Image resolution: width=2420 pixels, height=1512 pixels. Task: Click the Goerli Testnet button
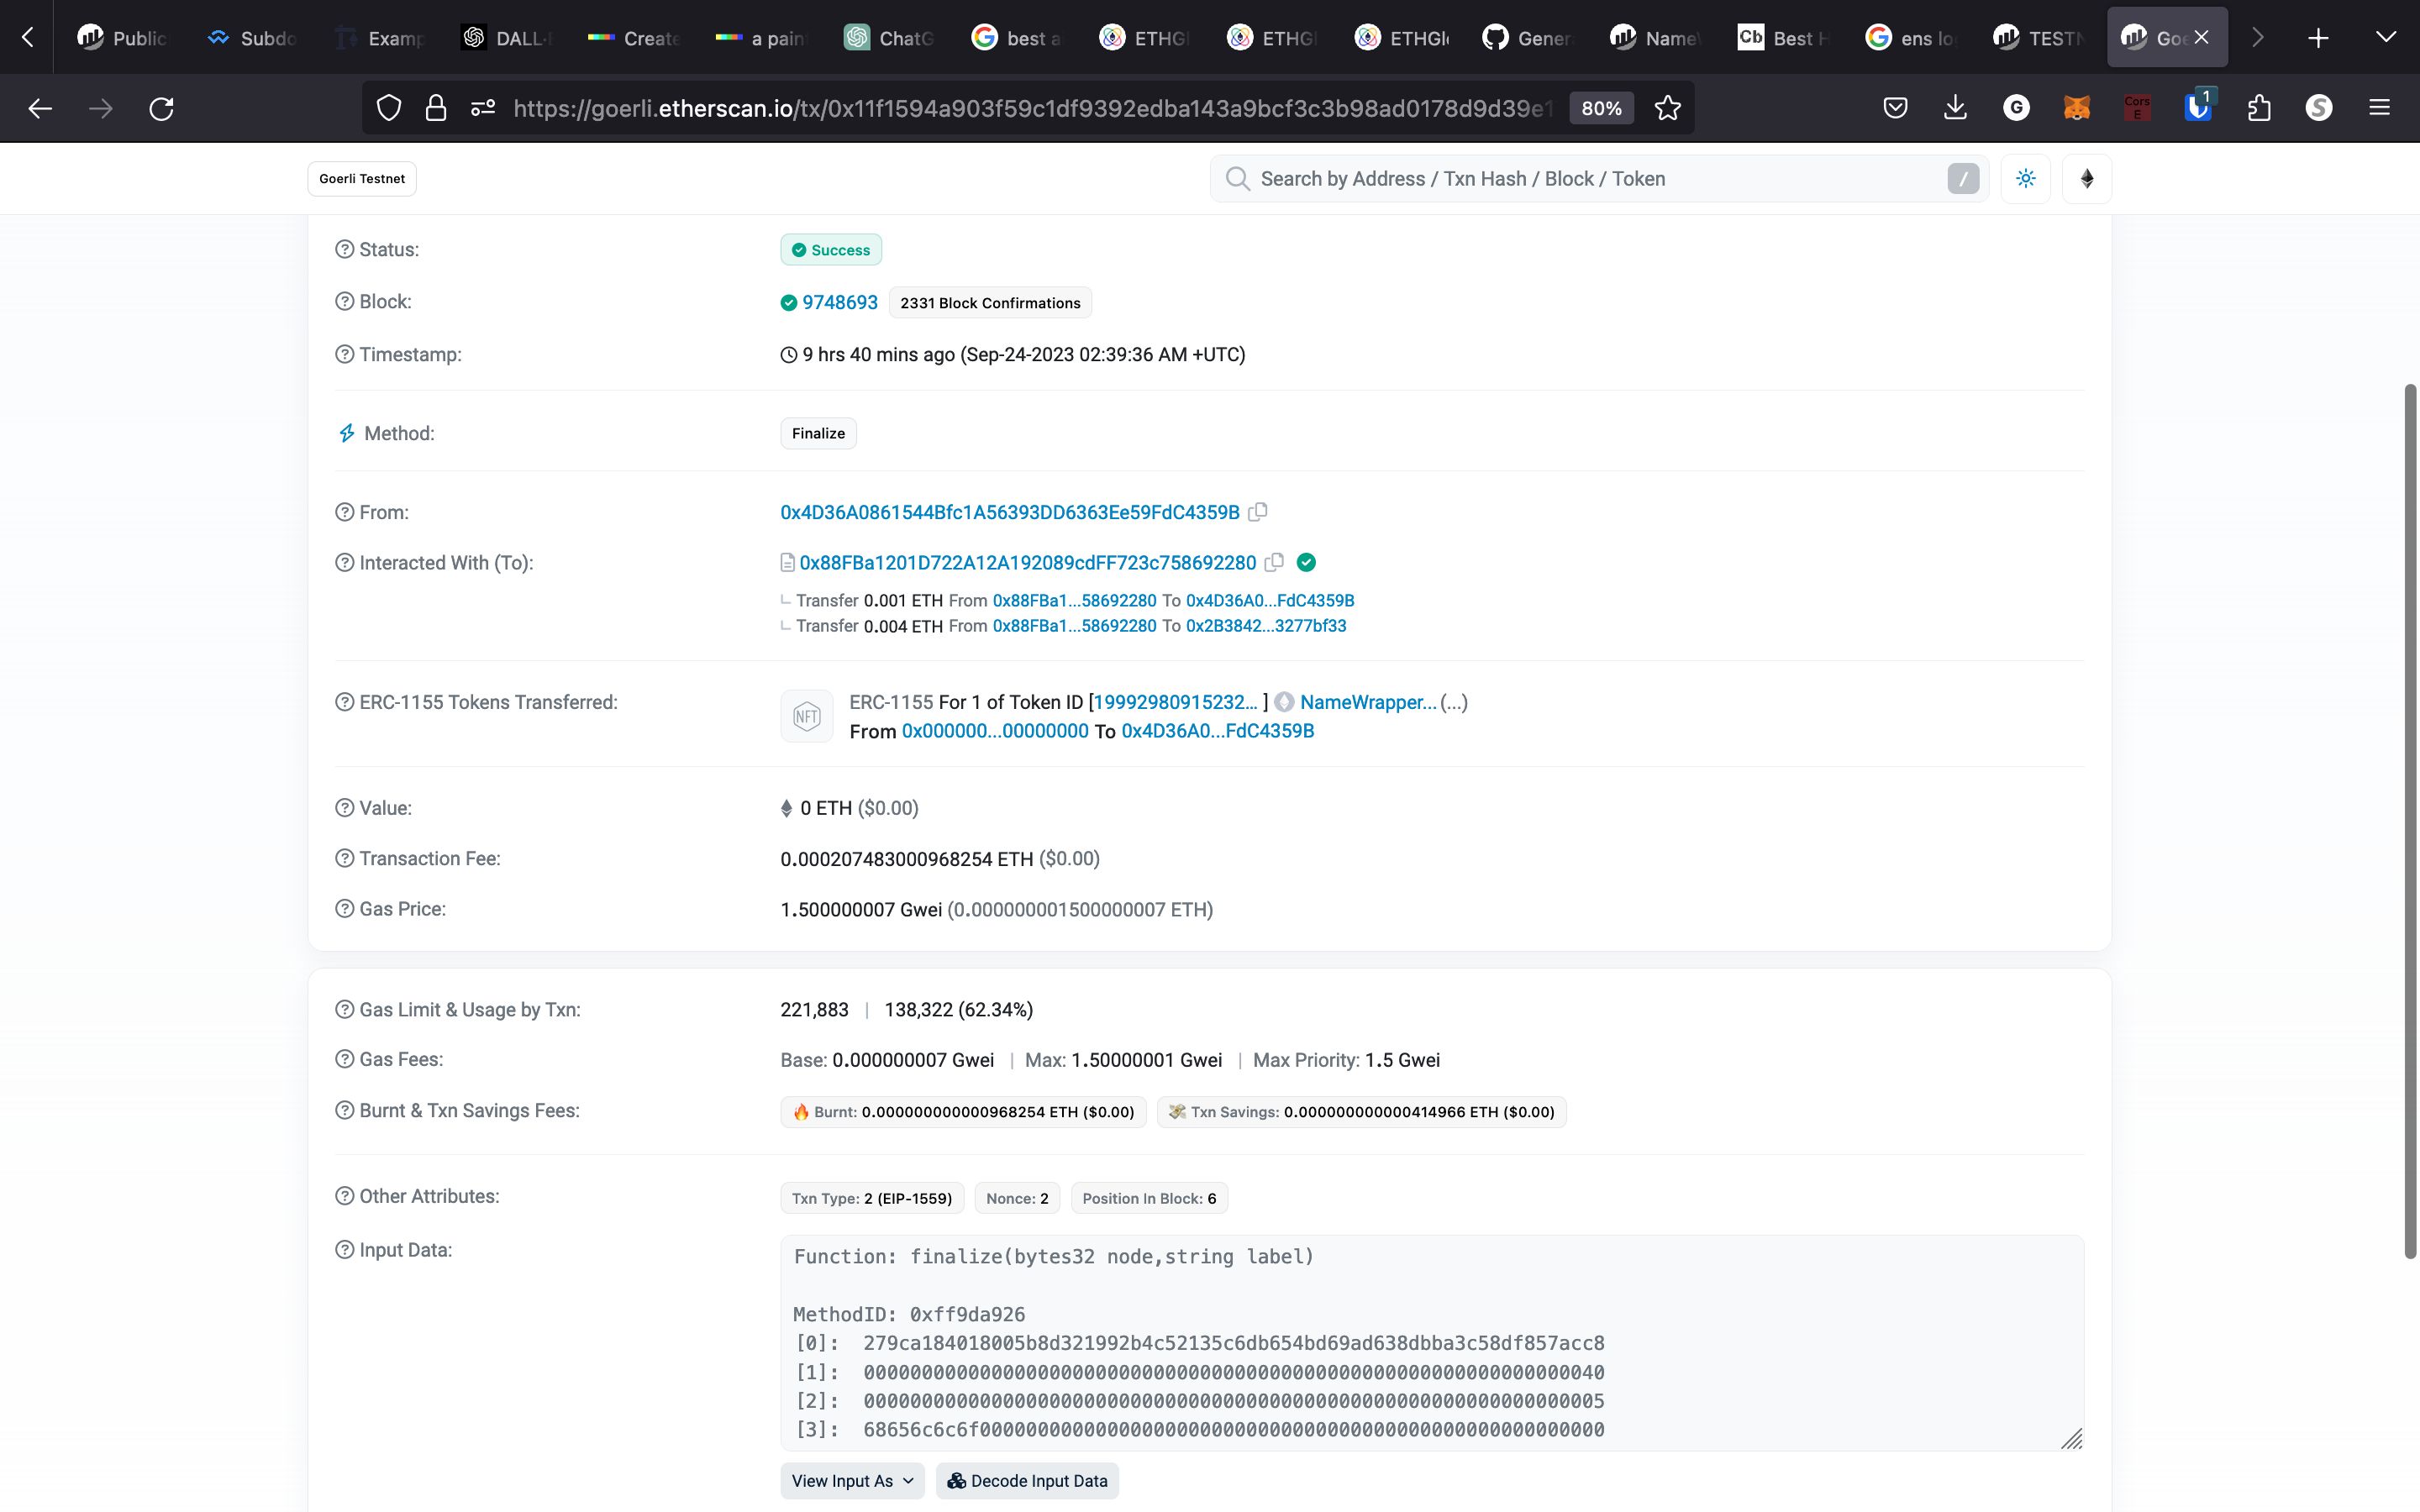(362, 179)
